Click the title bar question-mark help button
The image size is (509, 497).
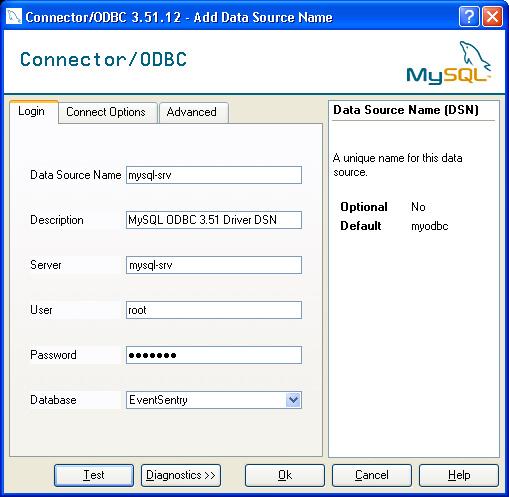(469, 16)
